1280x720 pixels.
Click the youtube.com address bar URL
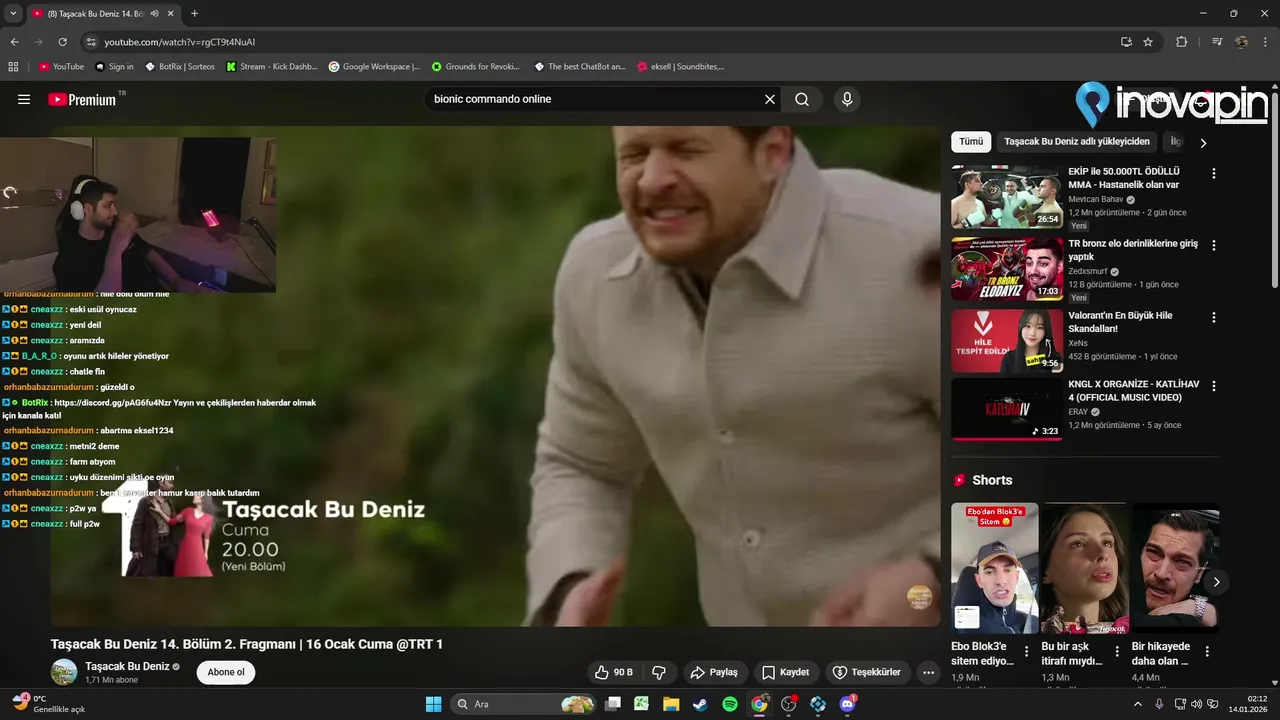pyautogui.click(x=180, y=42)
